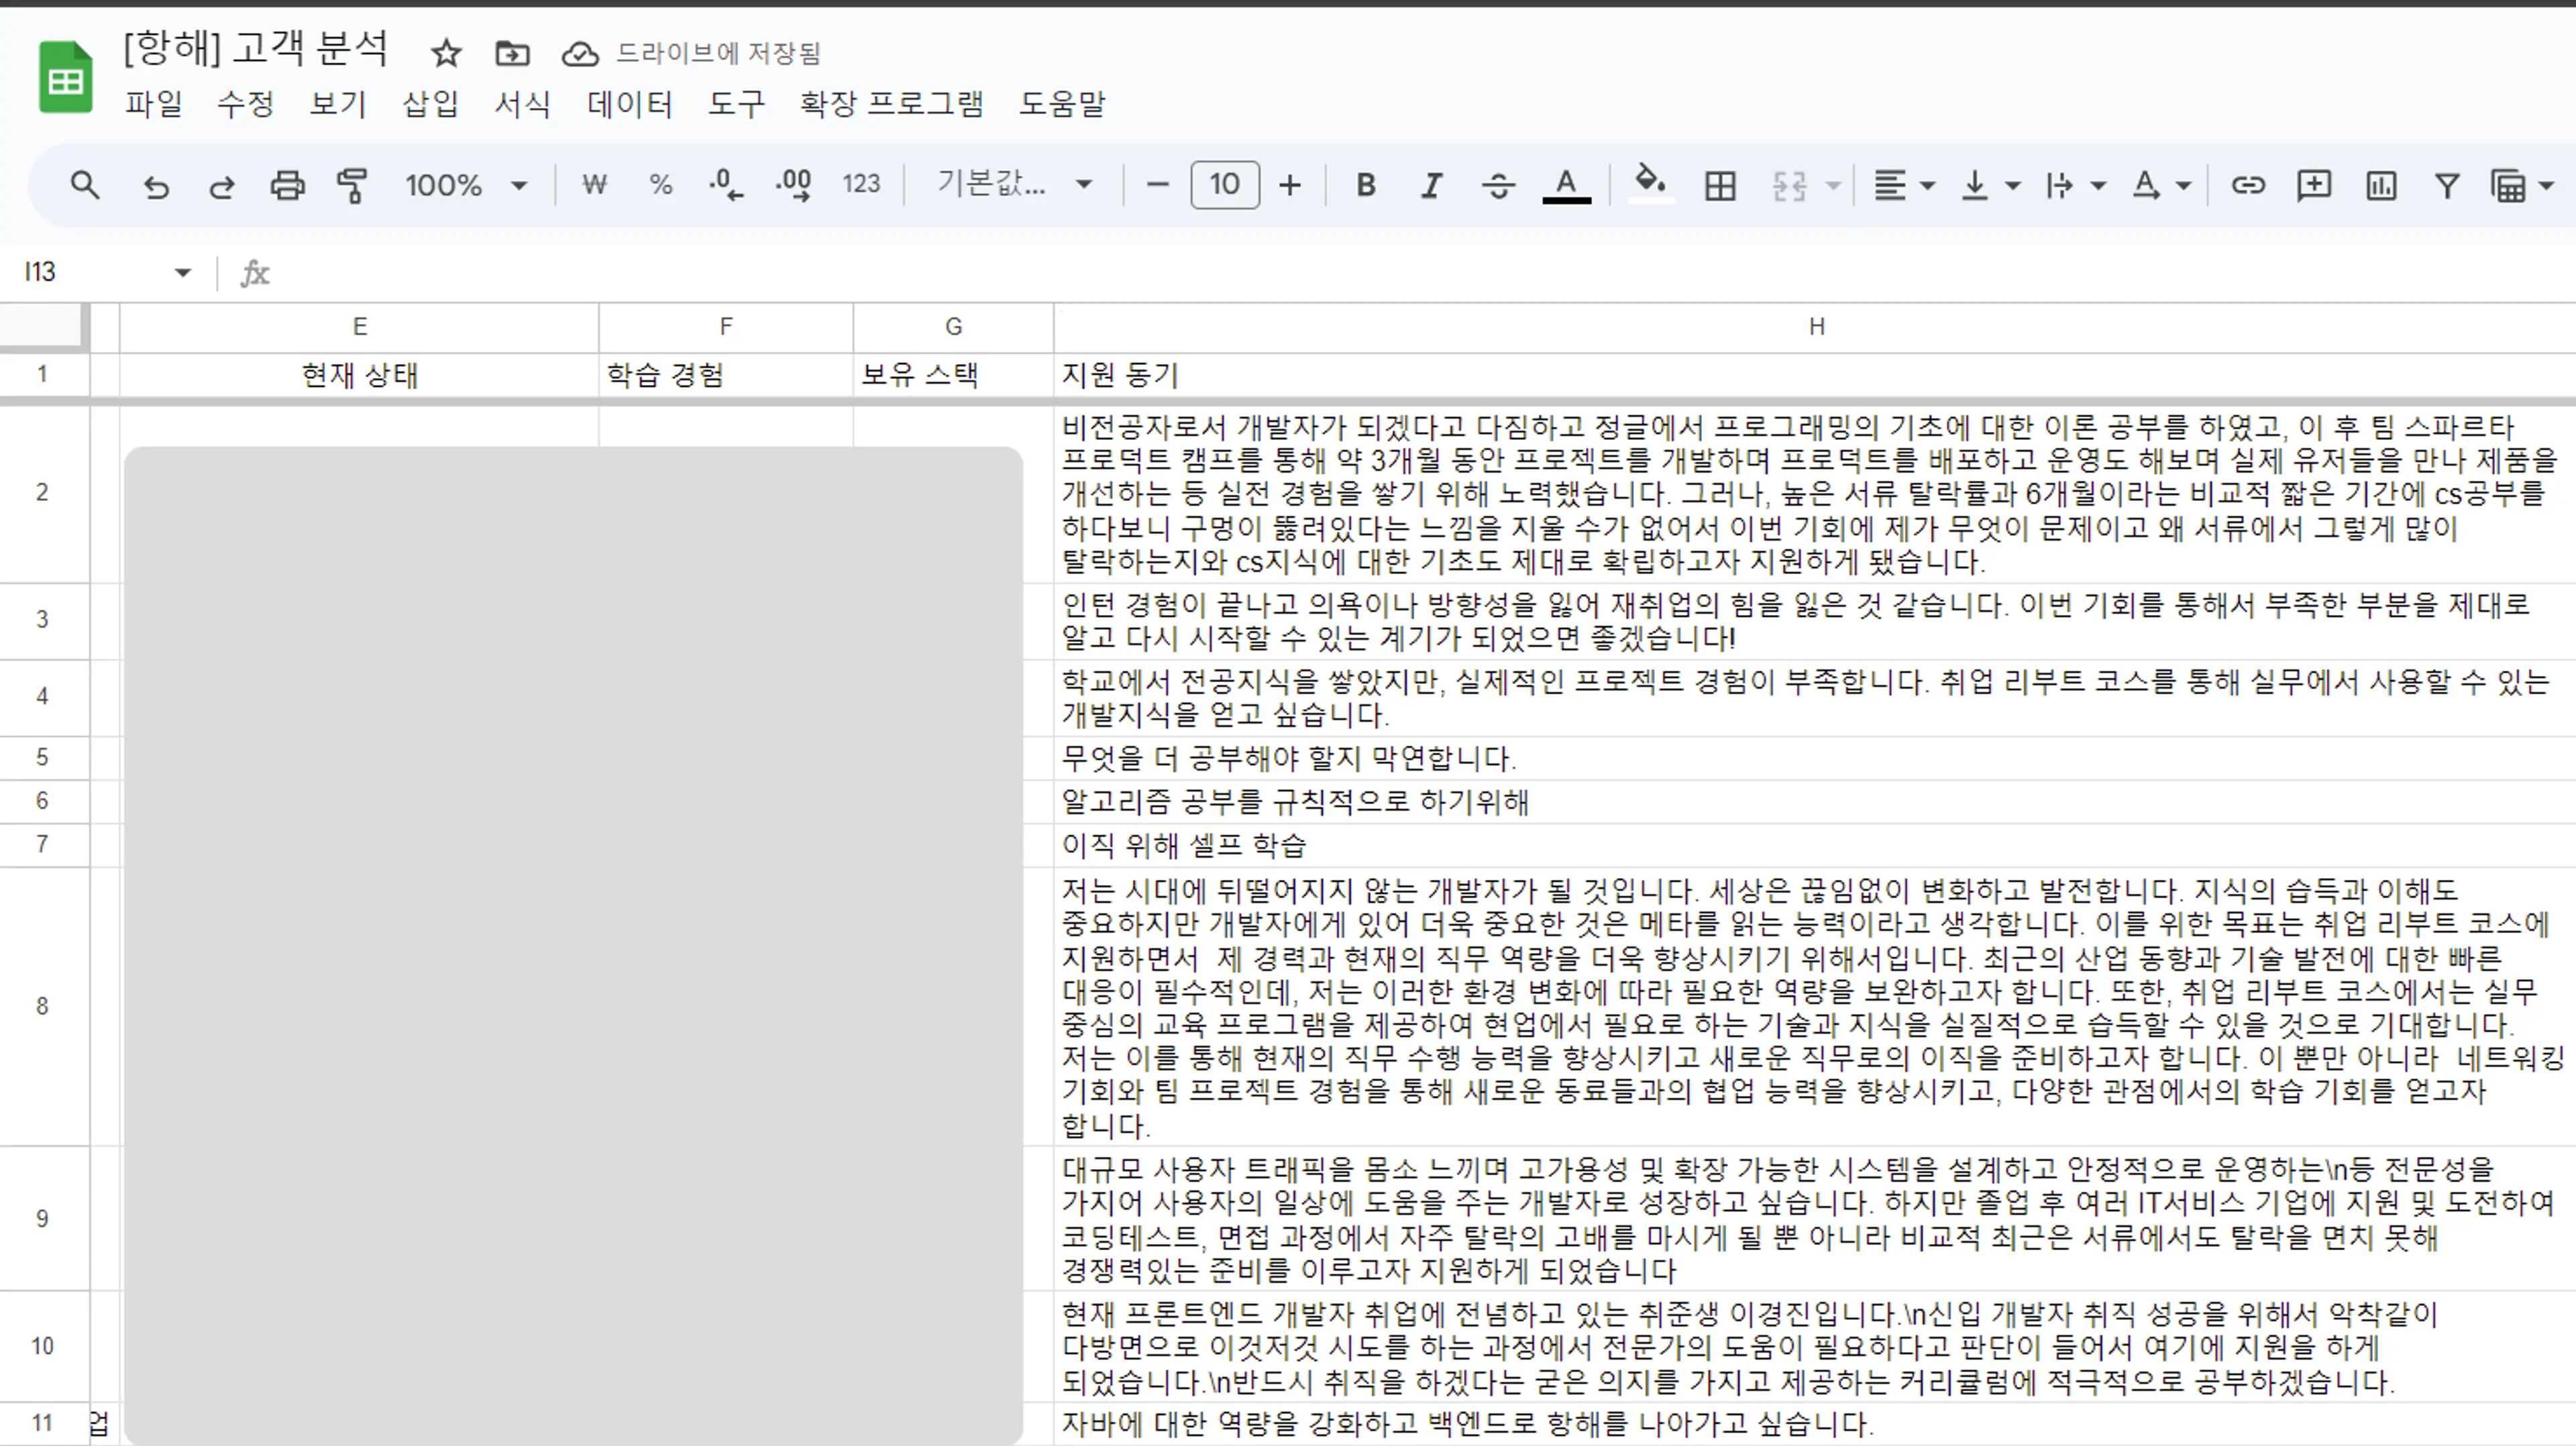This screenshot has height=1446, width=2576.
Task: Open vertical align dropdown
Action: click(1990, 186)
